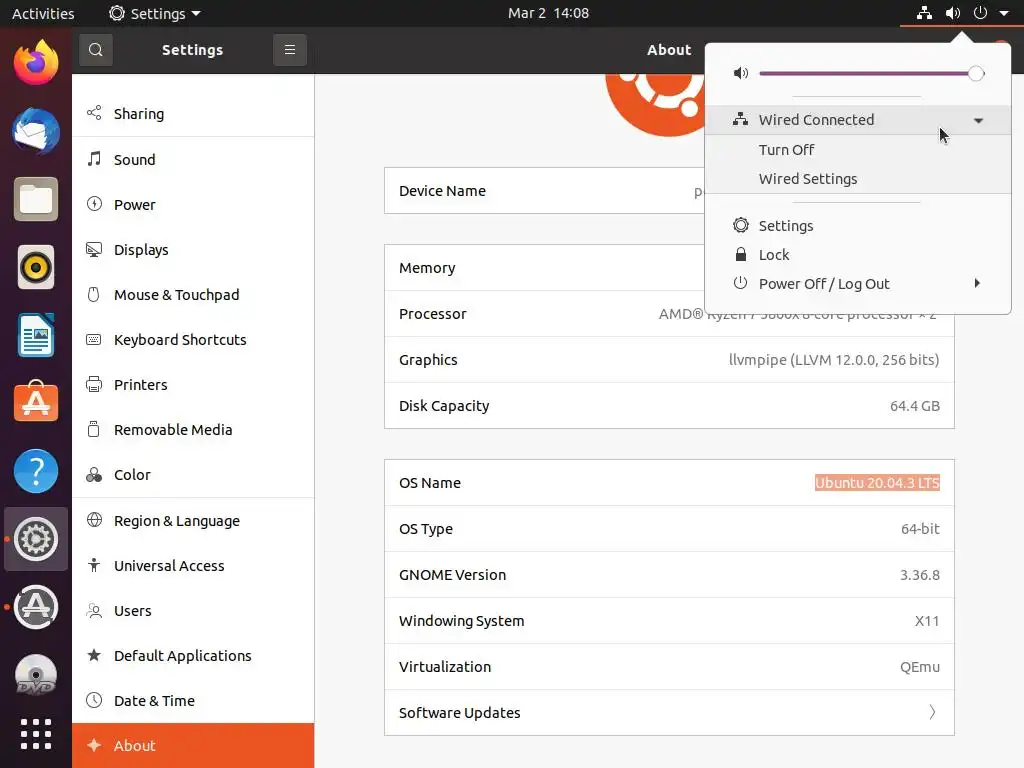Click the Displays monitor icon
The width and height of the screenshot is (1024, 768).
tap(94, 249)
